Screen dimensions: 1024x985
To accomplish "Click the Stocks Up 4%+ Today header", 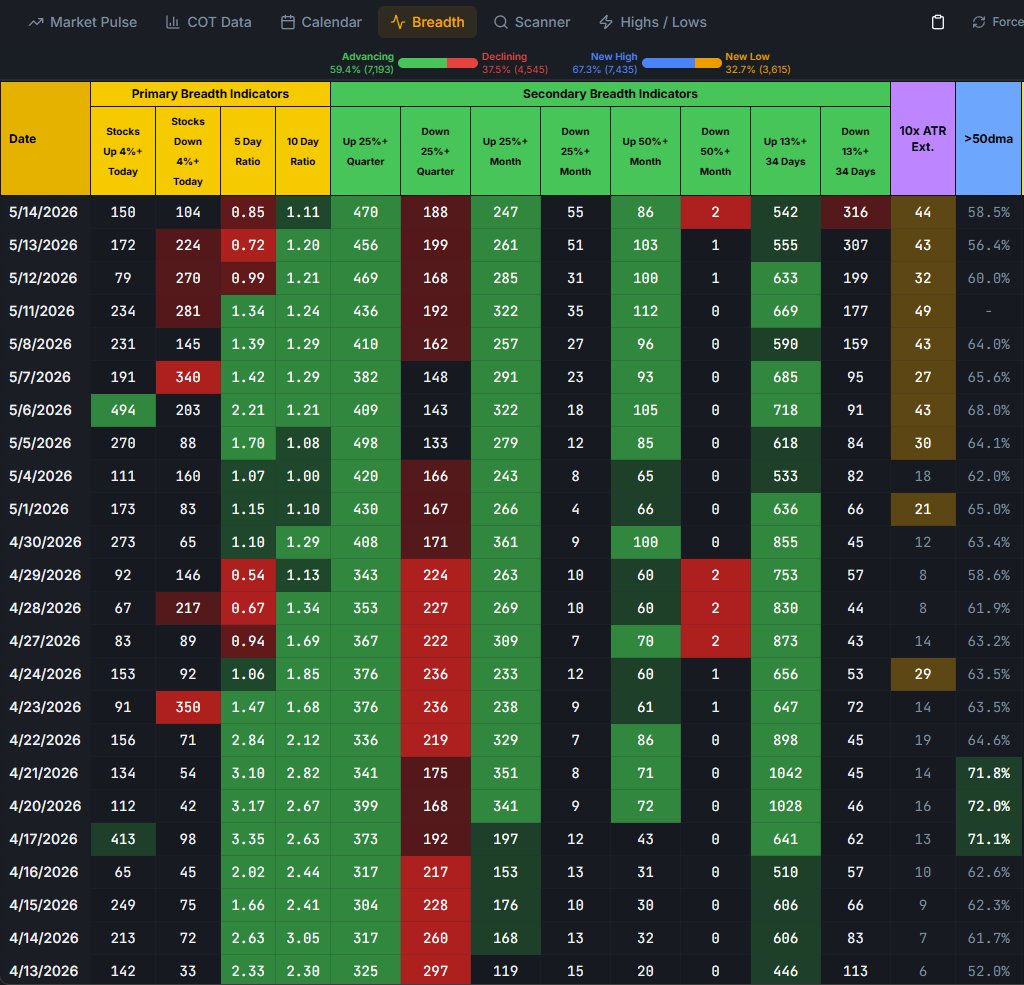I will click(x=123, y=151).
